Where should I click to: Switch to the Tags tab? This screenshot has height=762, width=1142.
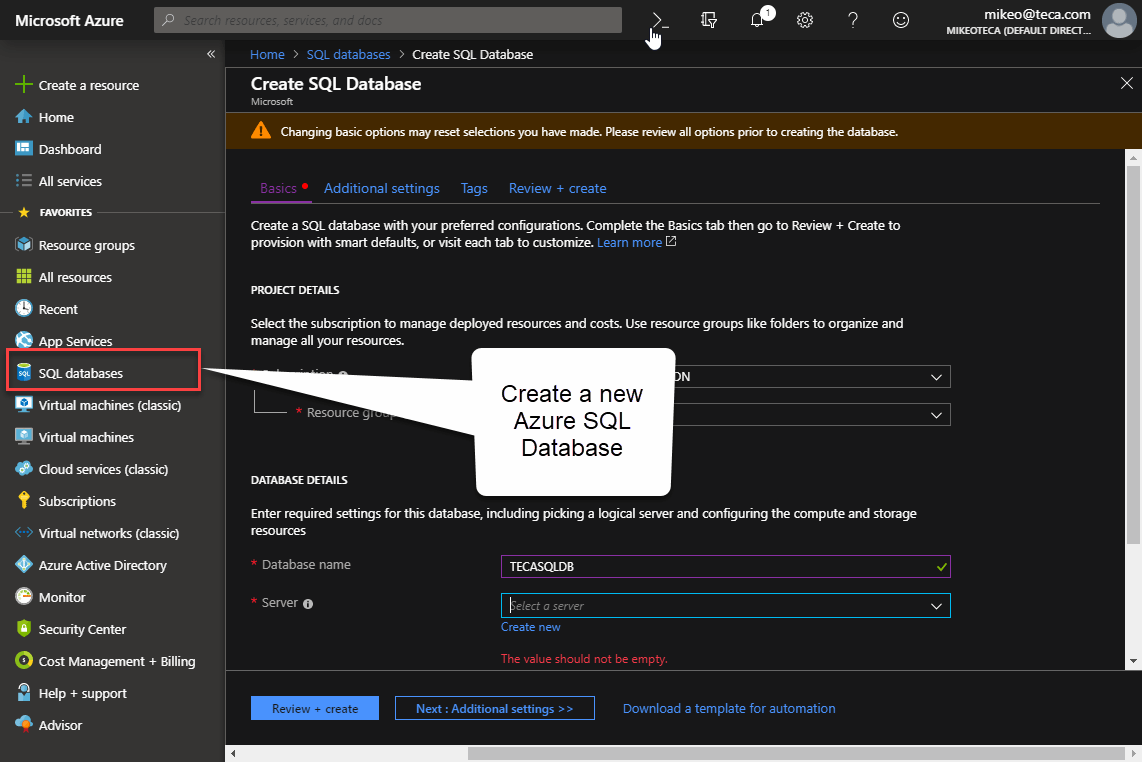click(474, 188)
